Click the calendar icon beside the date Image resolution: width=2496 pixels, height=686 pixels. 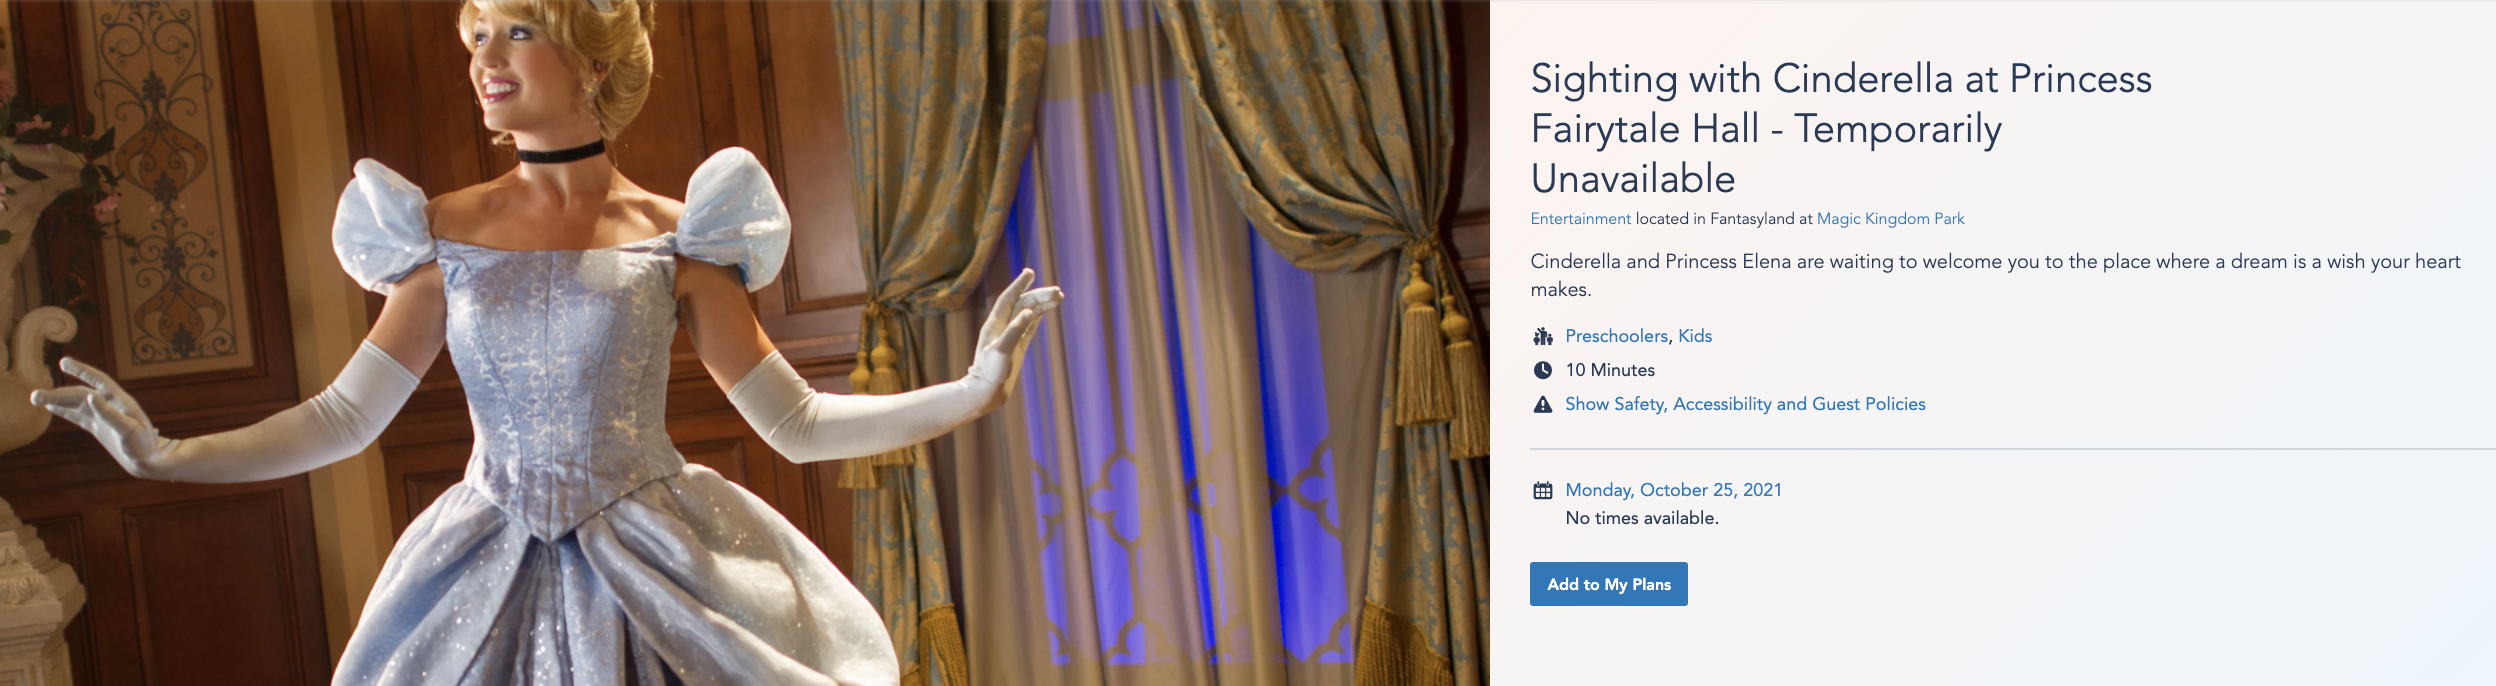point(1543,490)
